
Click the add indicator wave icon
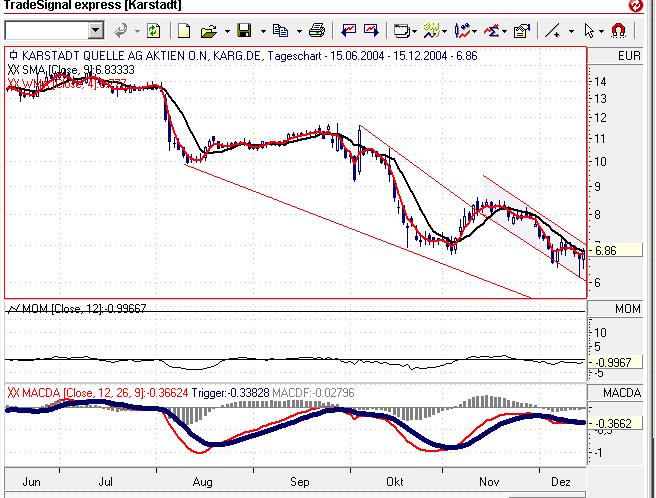click(x=431, y=31)
